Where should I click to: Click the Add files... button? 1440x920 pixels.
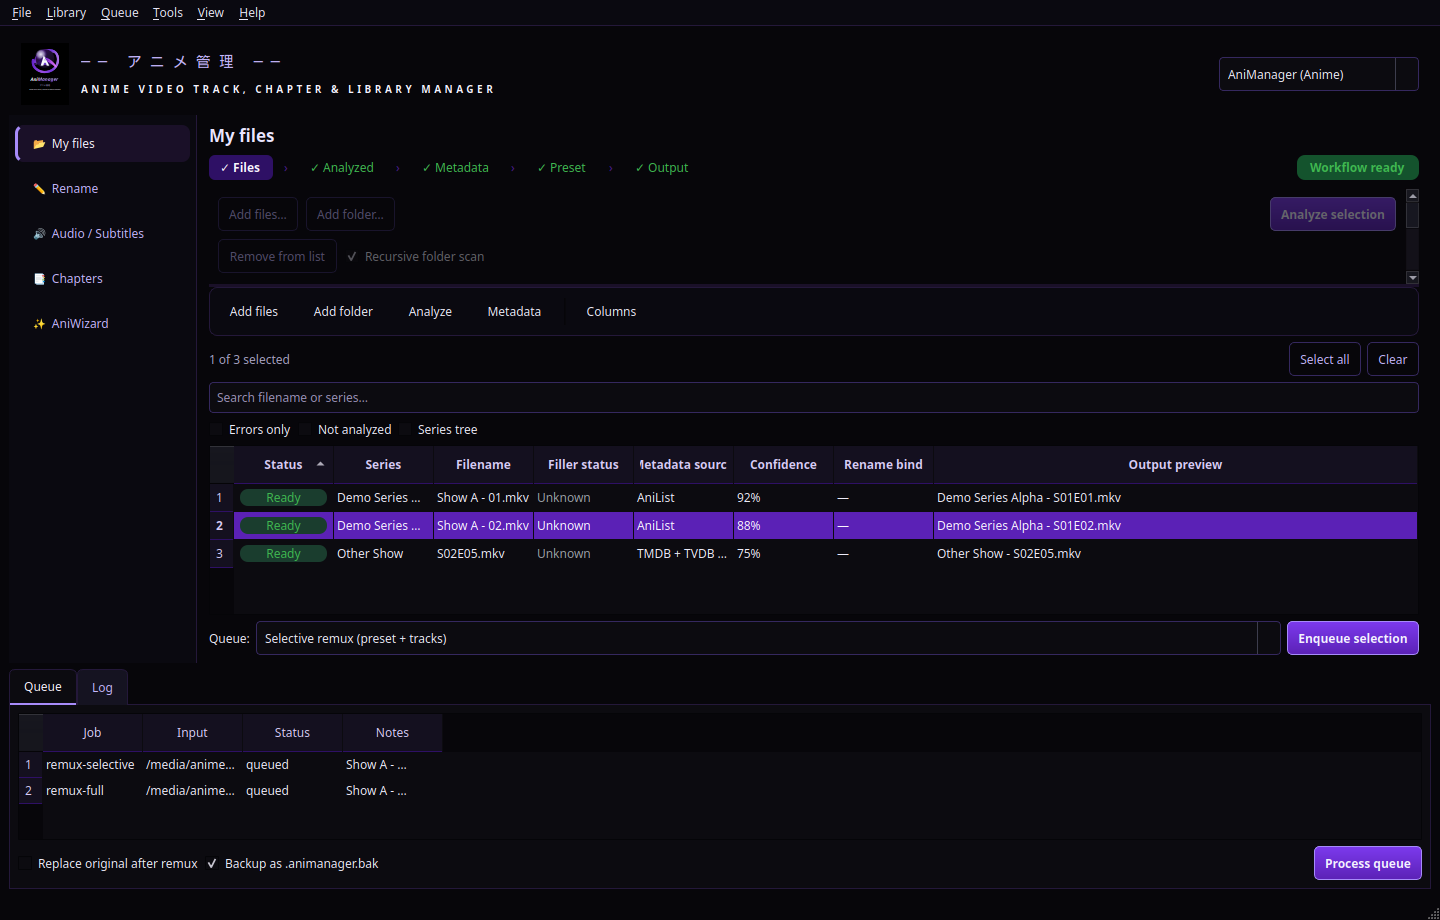pyautogui.click(x=258, y=214)
